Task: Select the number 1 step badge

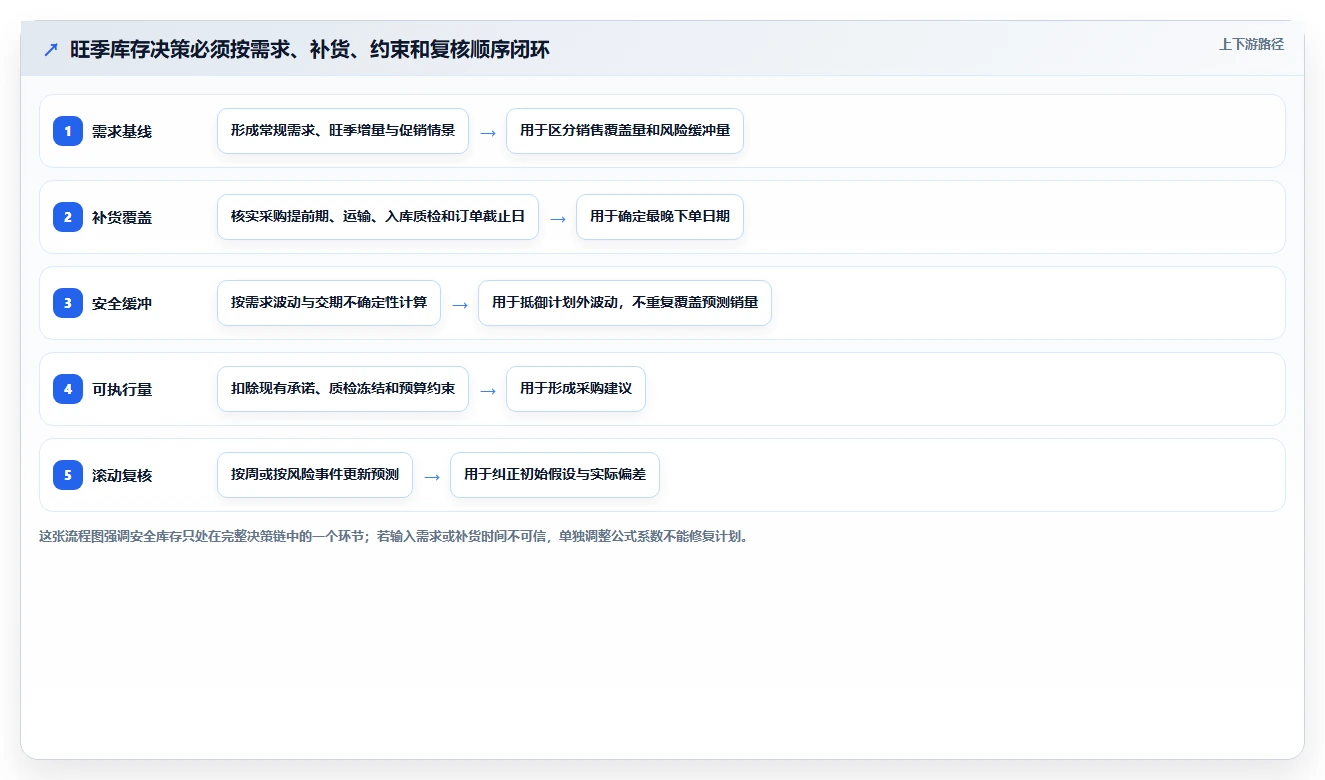Action: pyautogui.click(x=68, y=131)
